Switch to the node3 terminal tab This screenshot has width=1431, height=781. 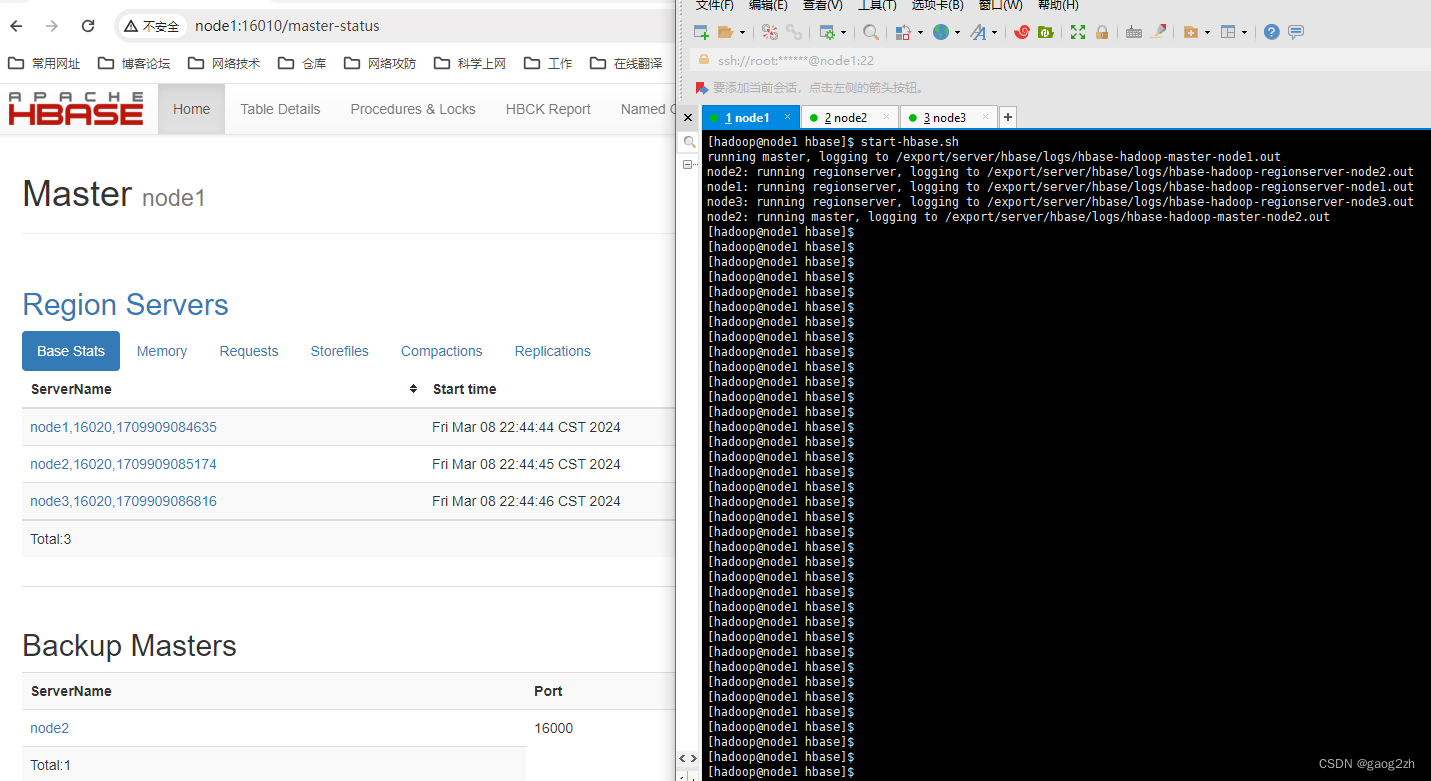949,118
